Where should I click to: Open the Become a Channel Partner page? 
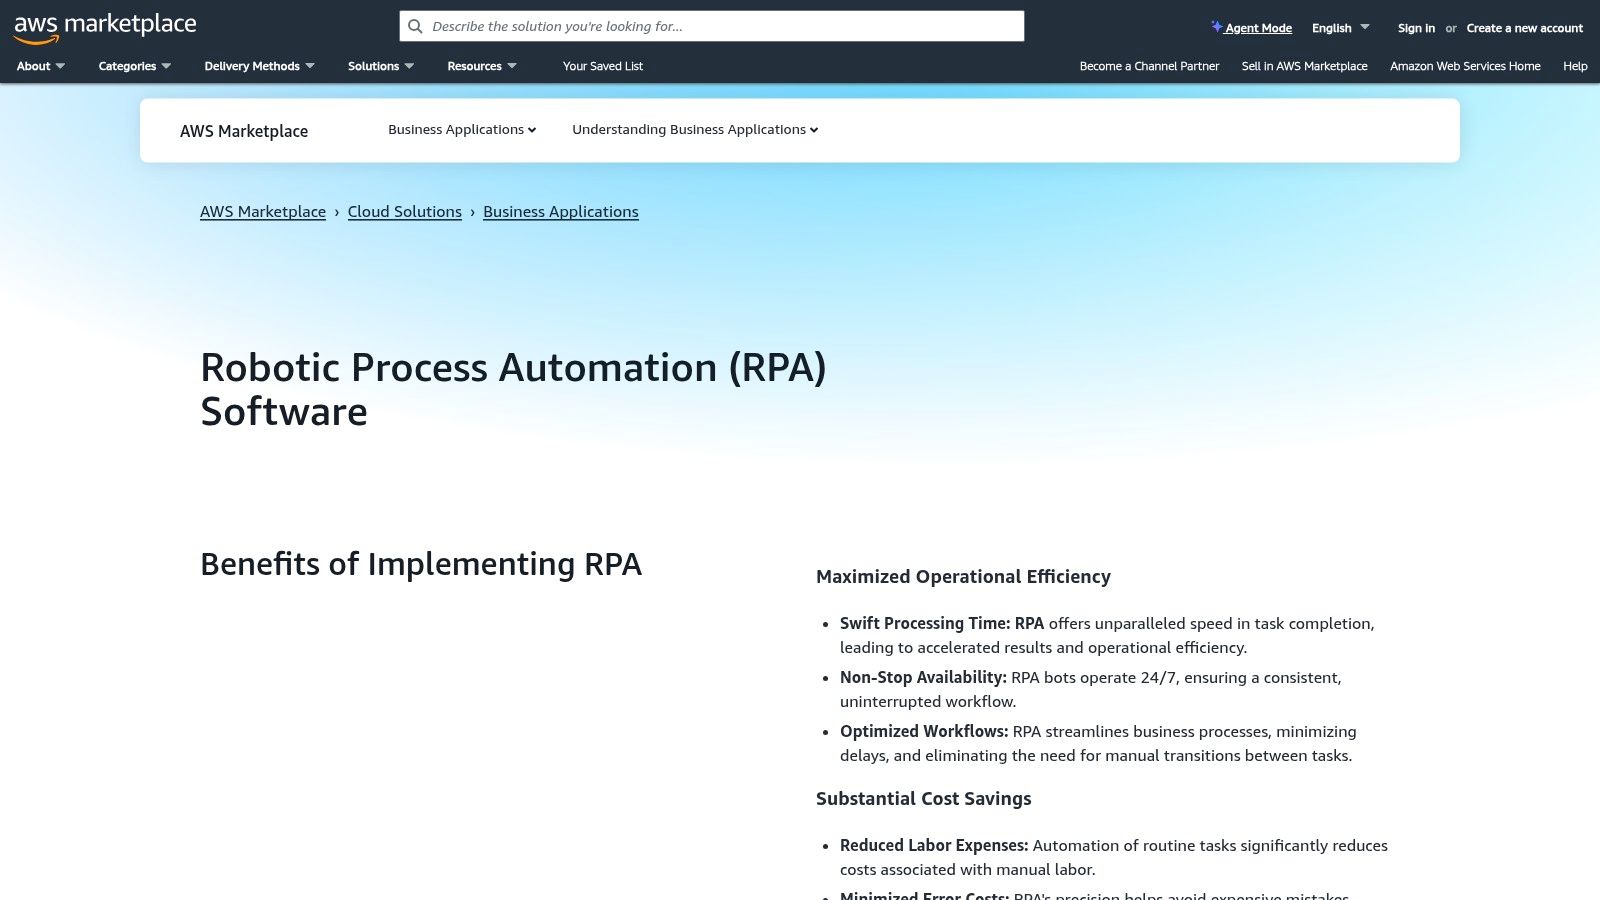click(1148, 66)
